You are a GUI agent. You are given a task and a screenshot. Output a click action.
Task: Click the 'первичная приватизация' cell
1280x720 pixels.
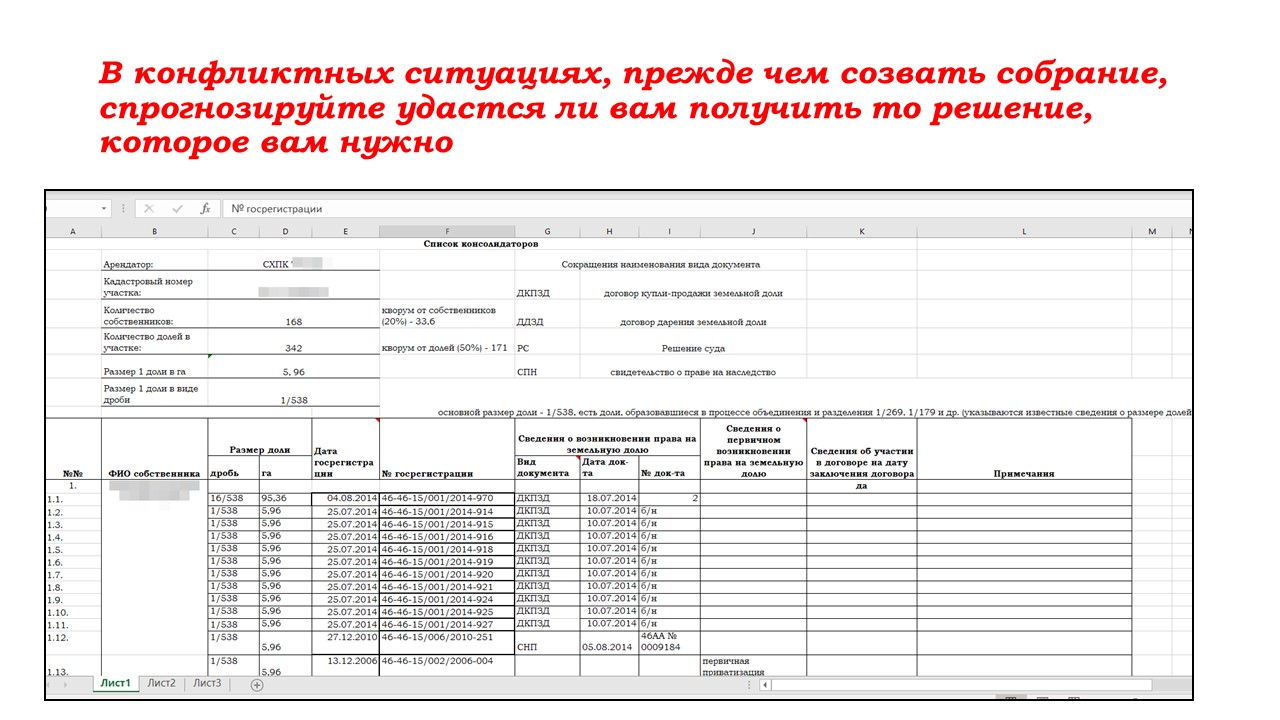point(753,666)
